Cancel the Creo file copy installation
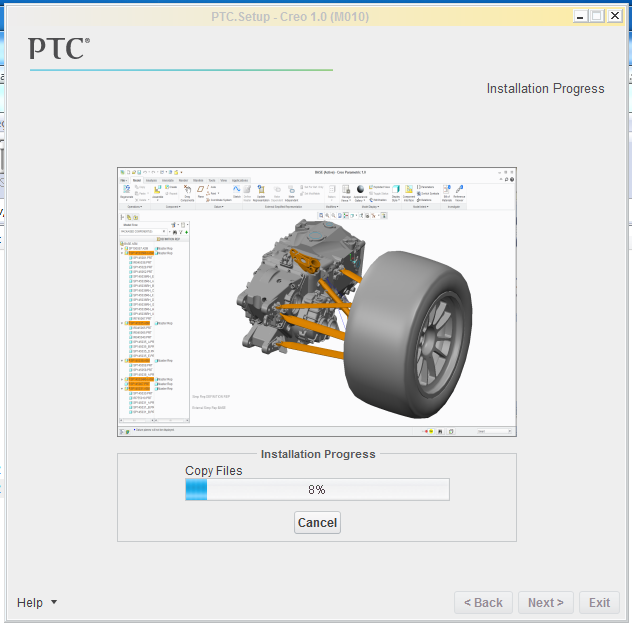This screenshot has width=632, height=626. click(317, 522)
